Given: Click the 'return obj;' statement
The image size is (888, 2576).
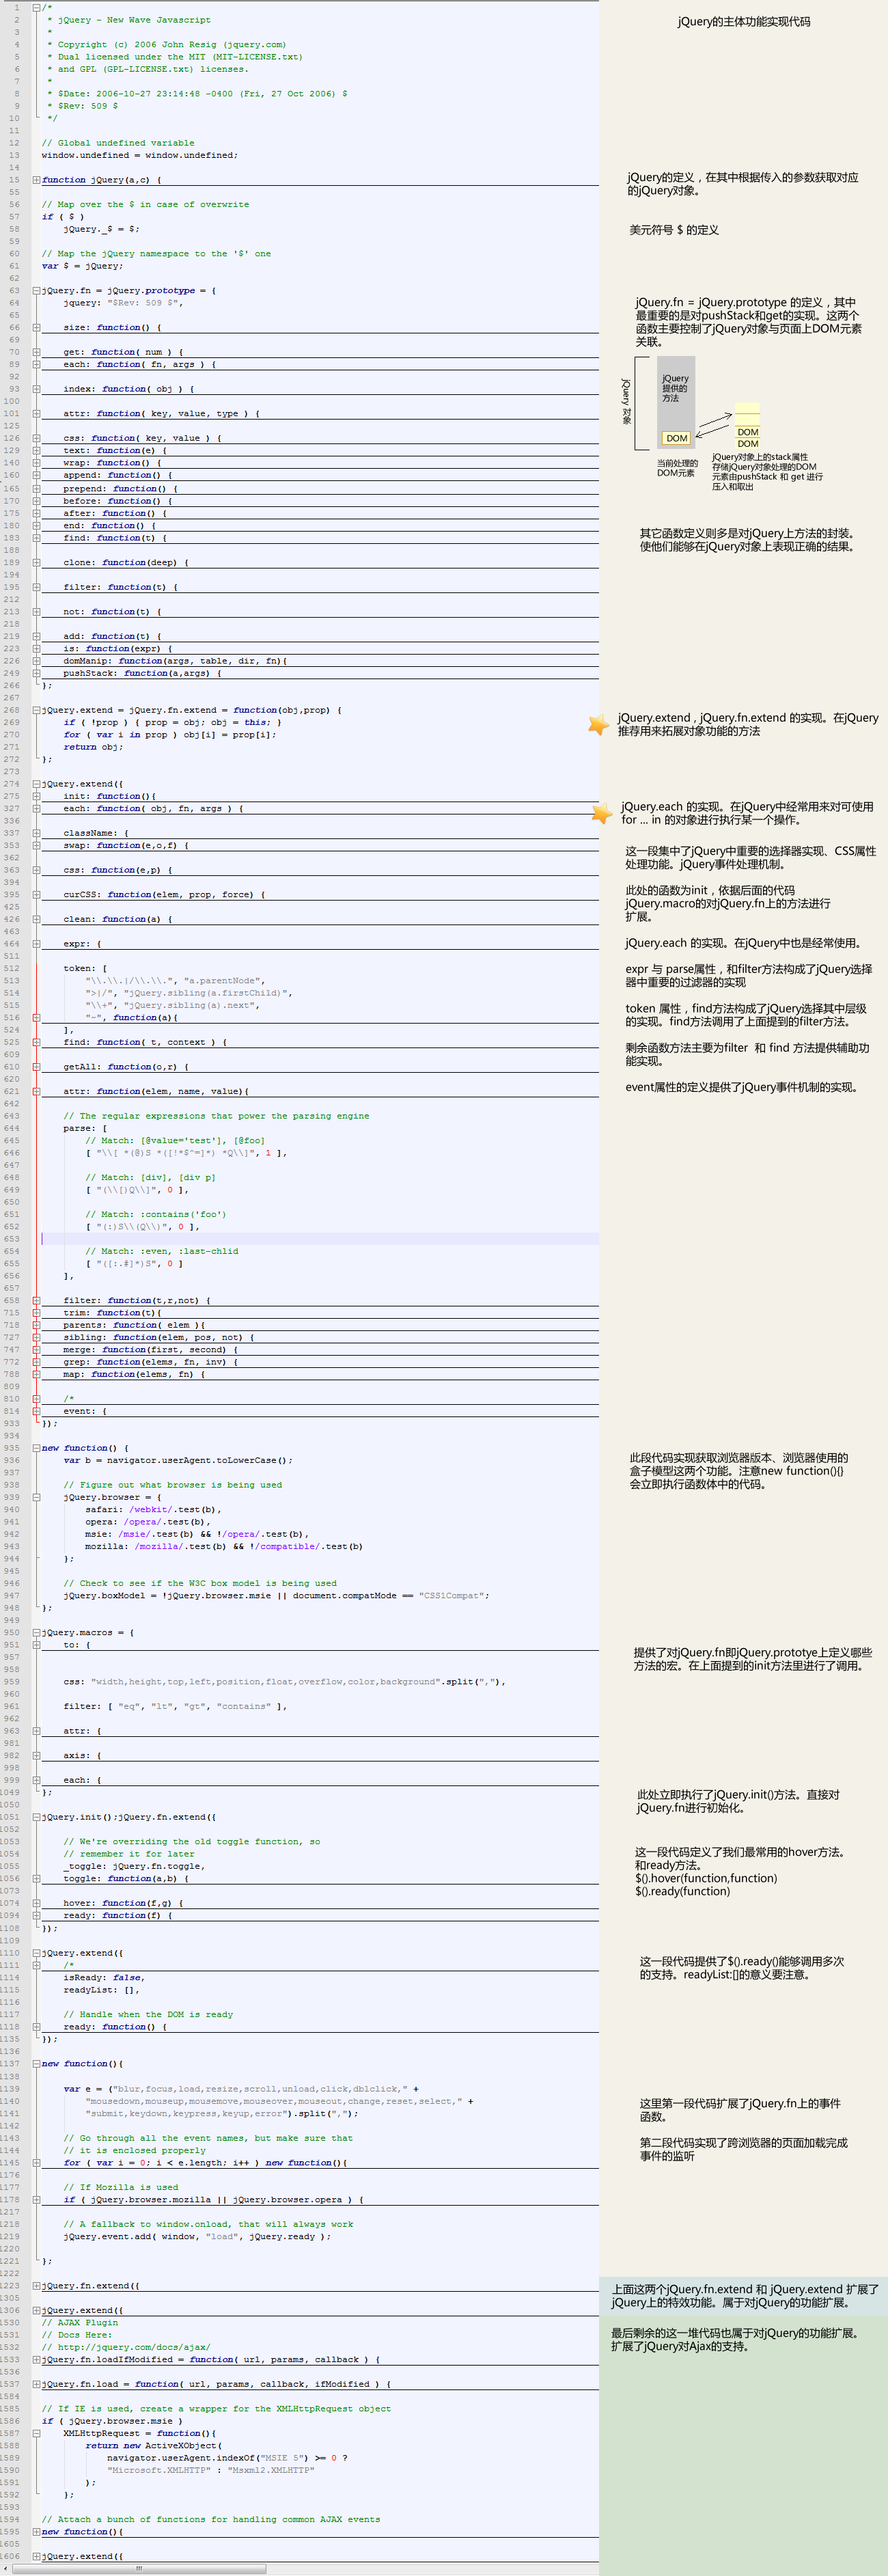Looking at the screenshot, I should tap(93, 747).
